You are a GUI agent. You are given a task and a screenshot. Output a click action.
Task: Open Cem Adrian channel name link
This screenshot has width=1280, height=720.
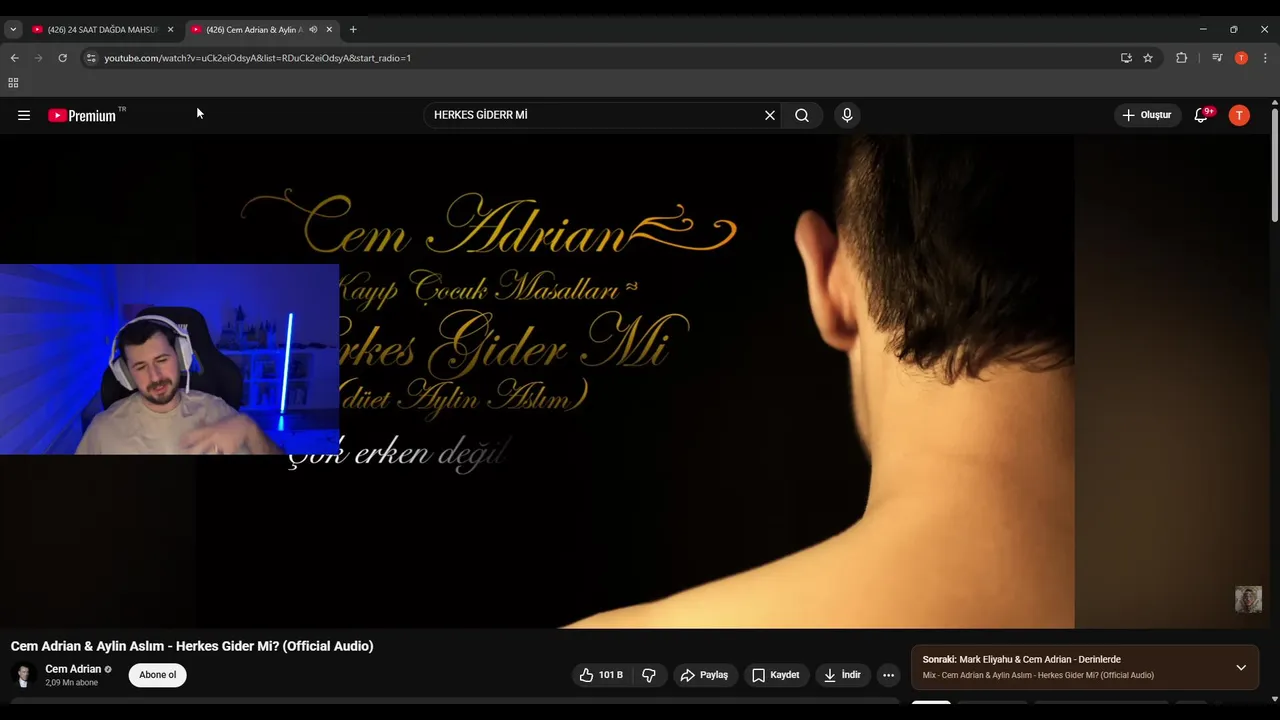[x=73, y=669]
